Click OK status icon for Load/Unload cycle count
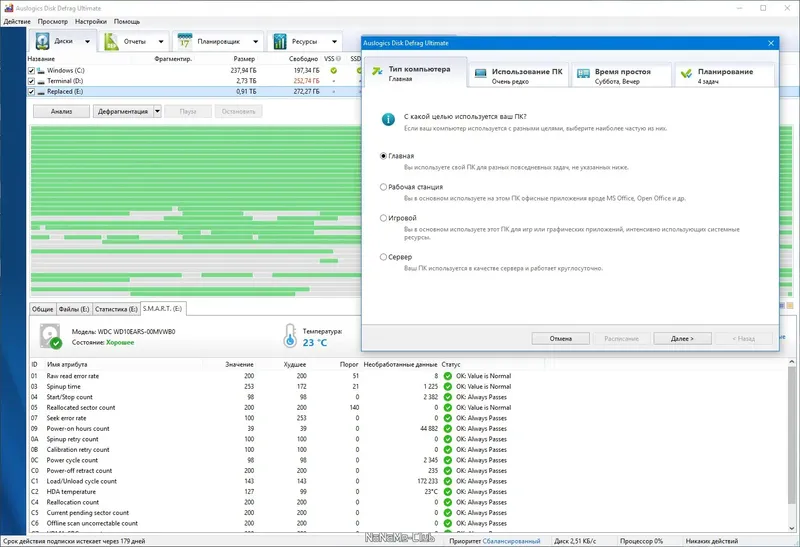 [x=447, y=481]
